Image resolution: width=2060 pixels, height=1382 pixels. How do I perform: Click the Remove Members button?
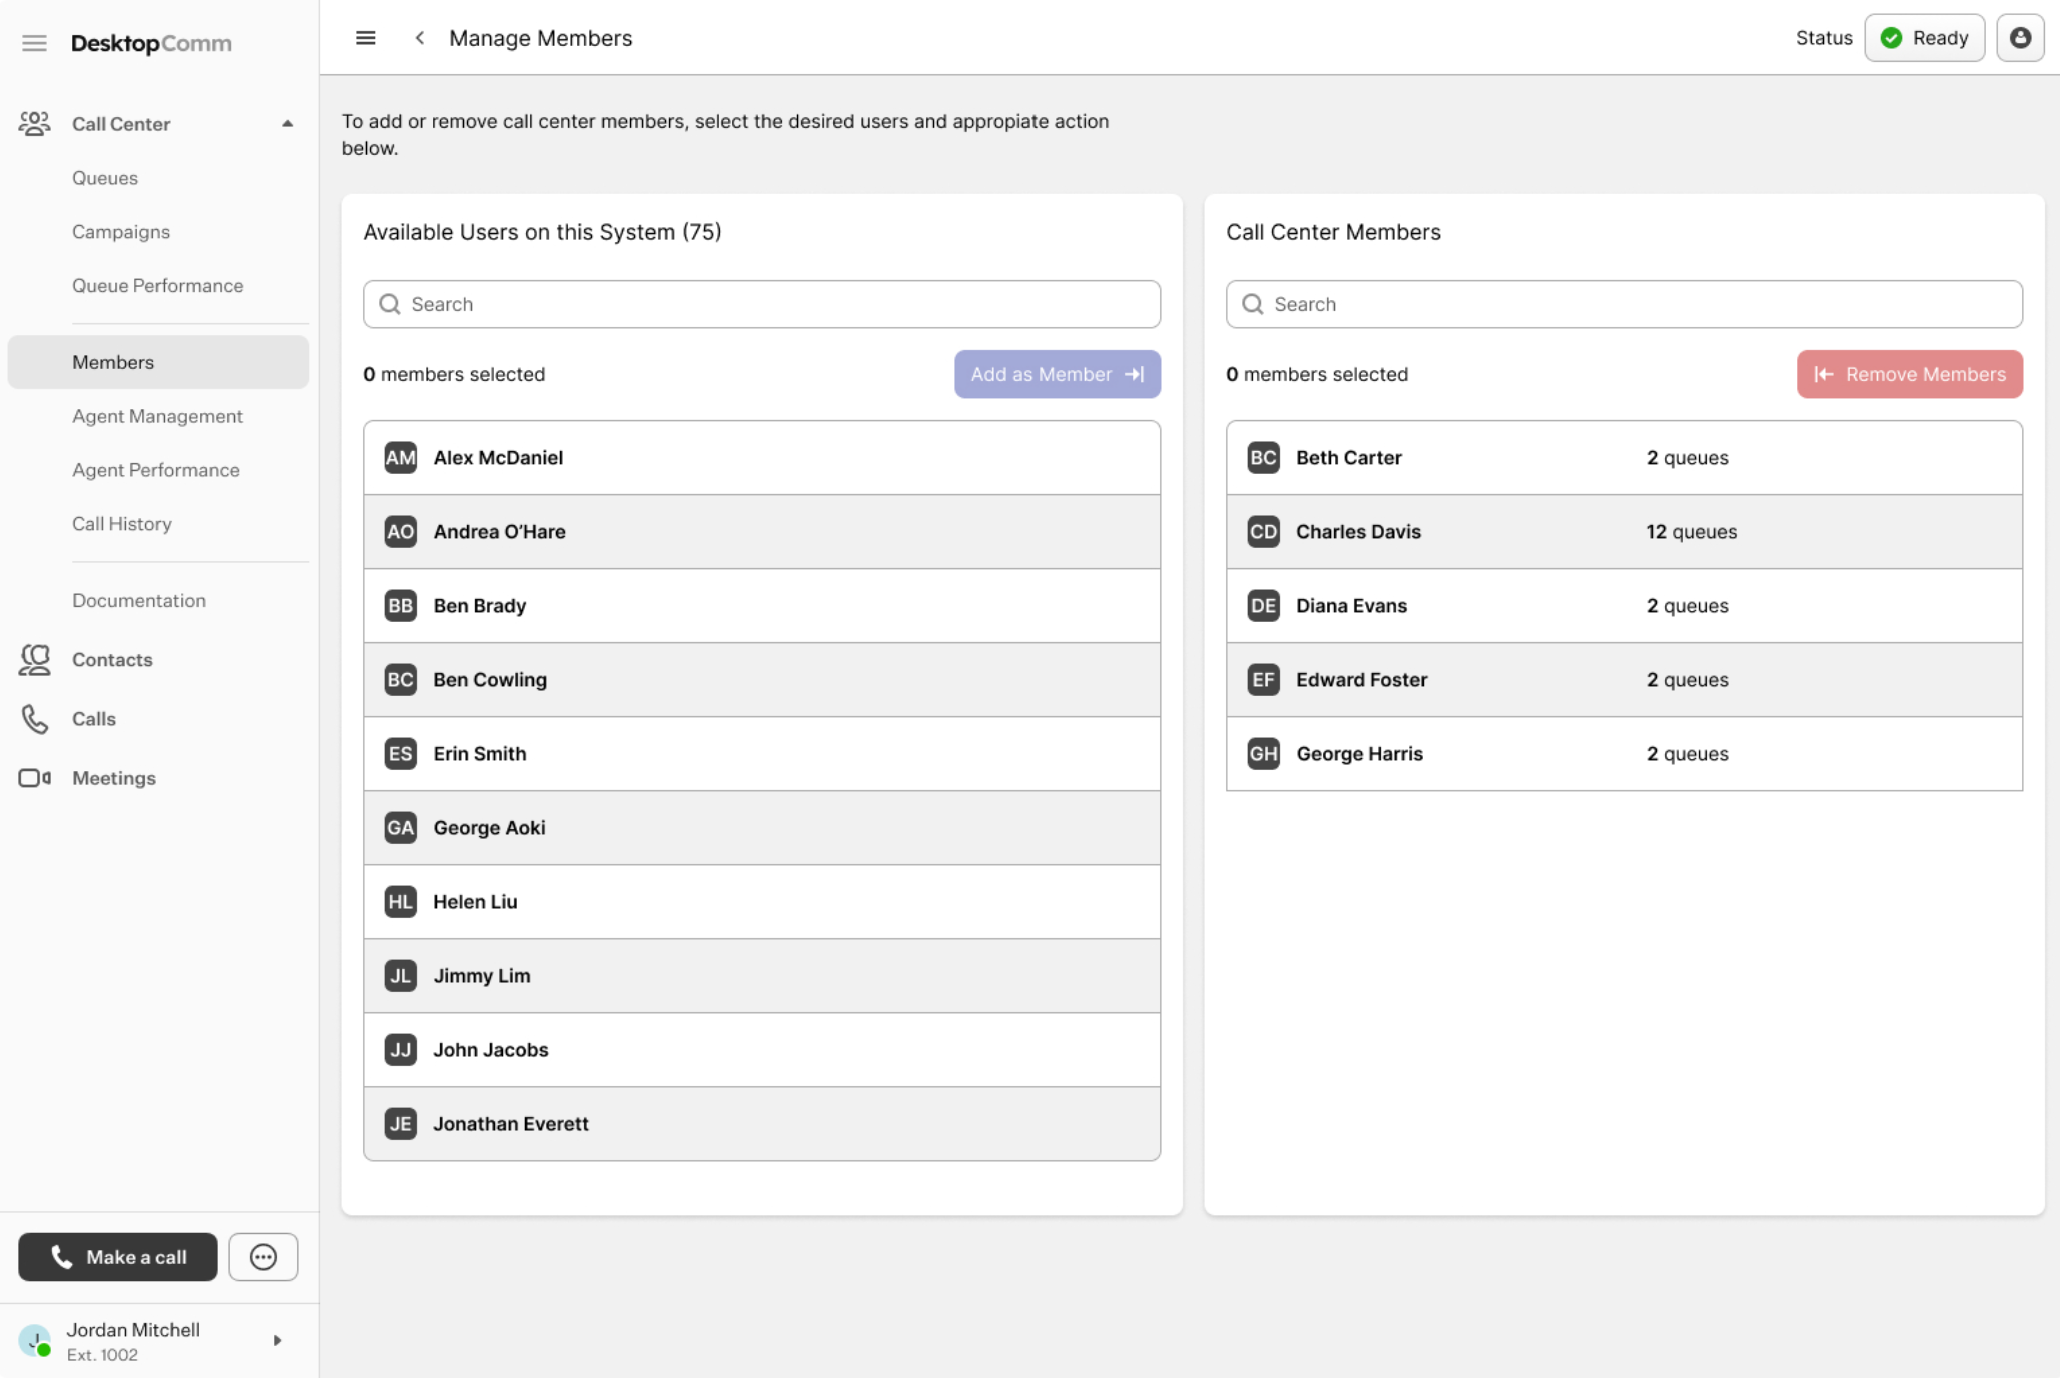[1908, 374]
